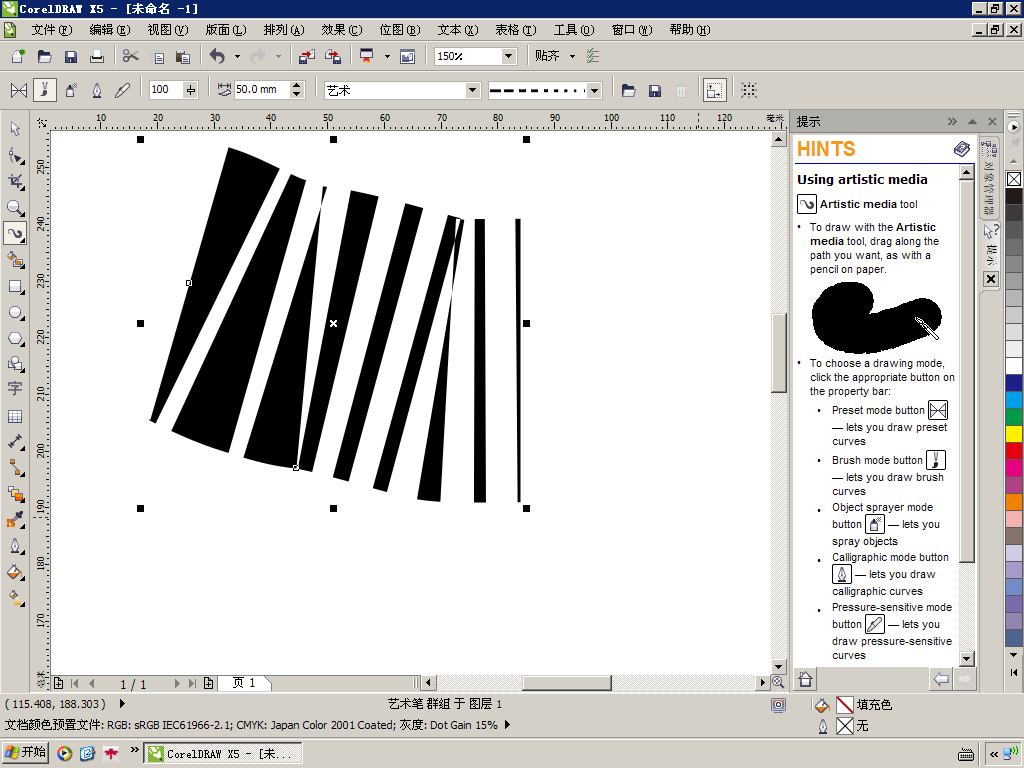Click the 50.0 mm stroke width field
Screen dimensions: 1024x768
(261, 89)
